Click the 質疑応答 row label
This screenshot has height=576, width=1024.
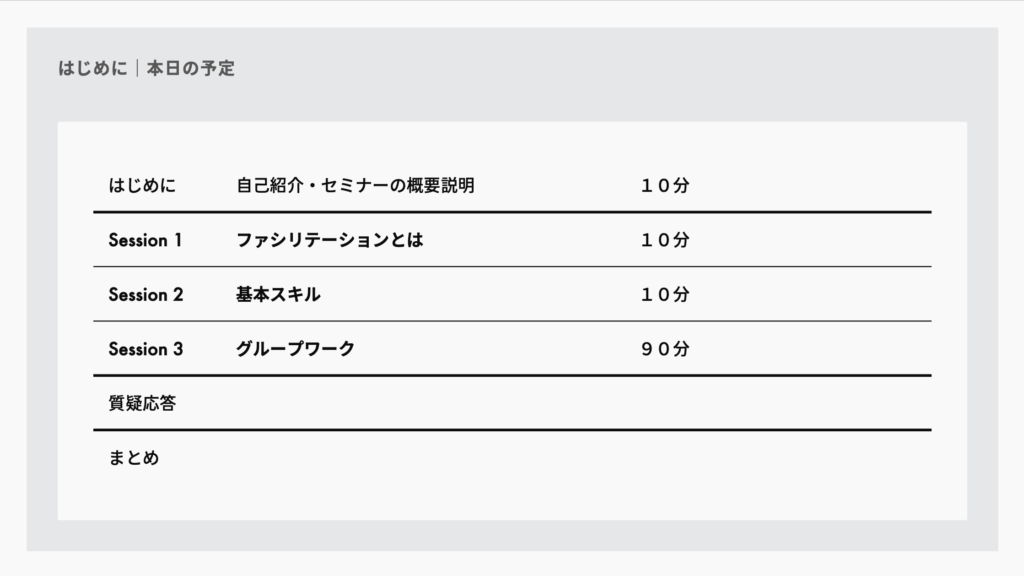[x=142, y=404]
